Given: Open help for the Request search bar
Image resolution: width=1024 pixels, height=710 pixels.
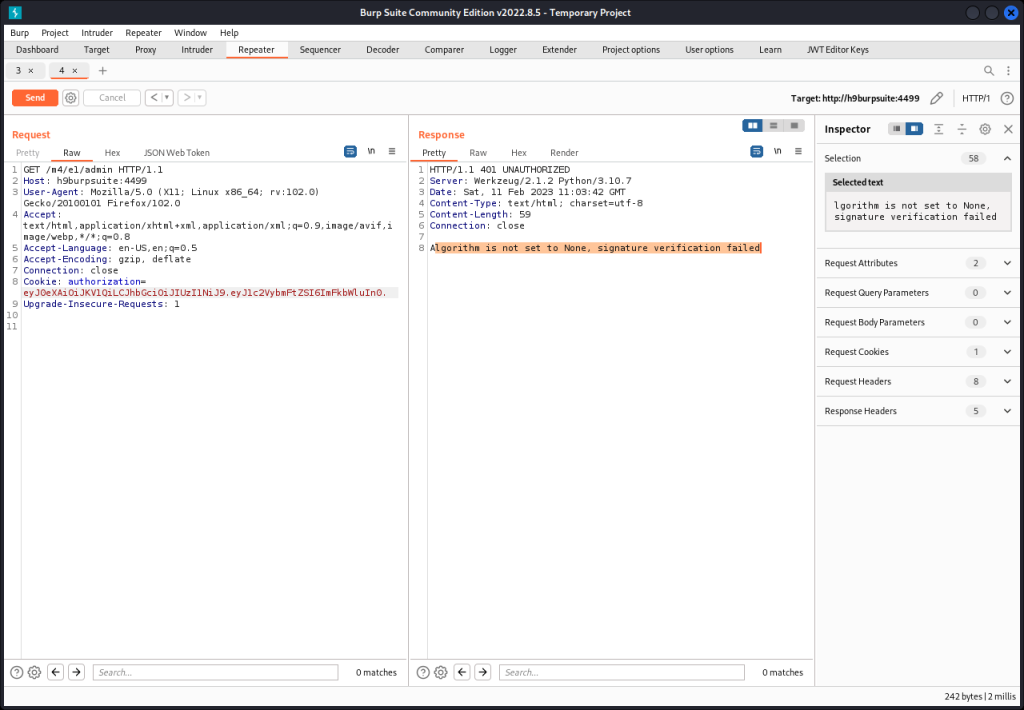Looking at the screenshot, I should tap(17, 672).
